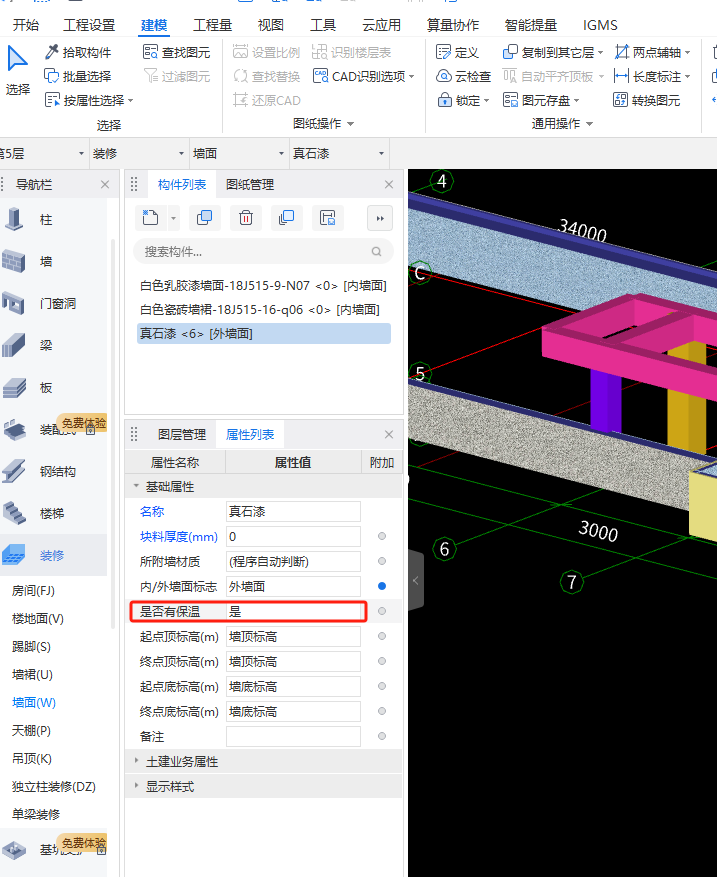This screenshot has width=717, height=877.
Task: Select 独立柱装修(DZ) item
Action: click(x=54, y=786)
